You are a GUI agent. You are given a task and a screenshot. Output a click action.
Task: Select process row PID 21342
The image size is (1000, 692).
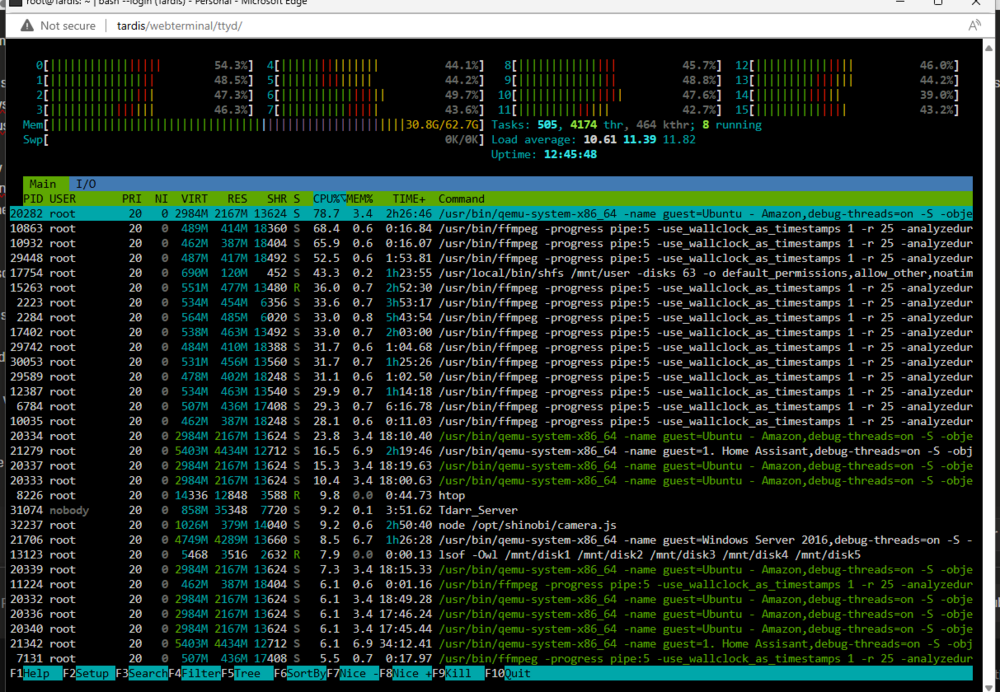pyautogui.click(x=491, y=644)
